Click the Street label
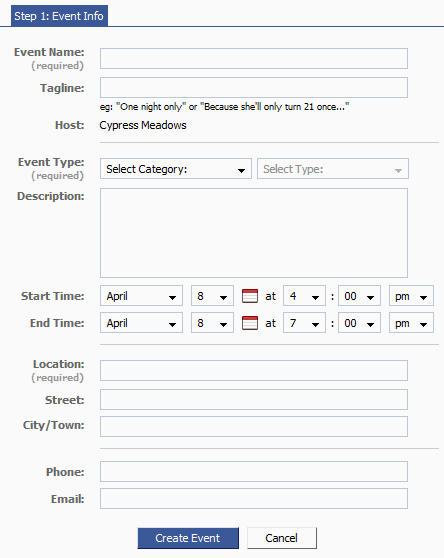The image size is (444, 558). point(64,400)
